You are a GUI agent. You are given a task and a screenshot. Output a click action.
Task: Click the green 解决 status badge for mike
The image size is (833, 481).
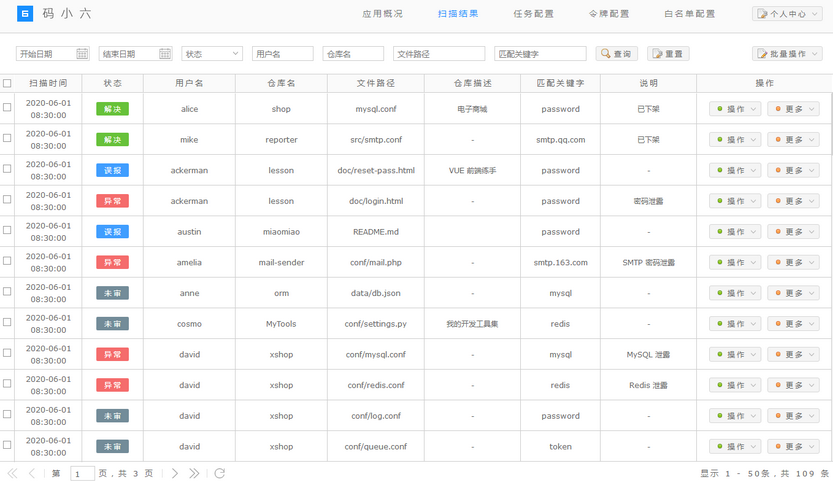pyautogui.click(x=113, y=140)
